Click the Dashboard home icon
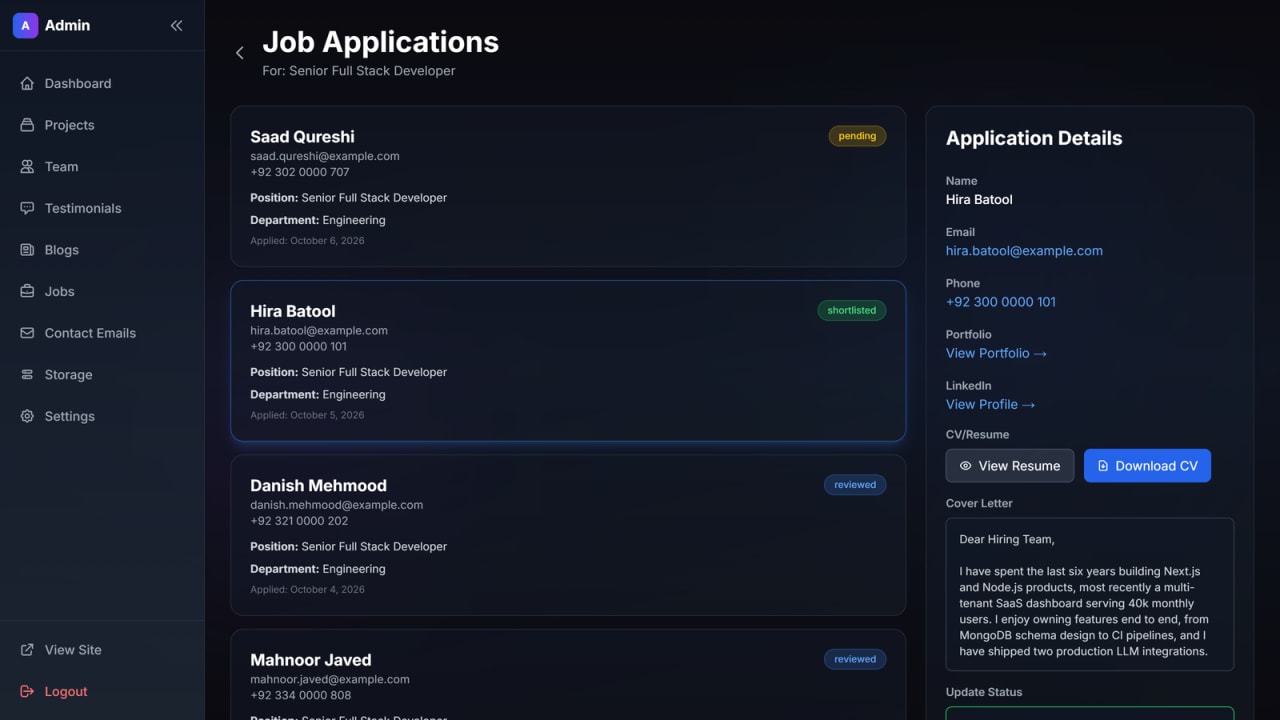Screen dimensions: 1280x720 point(27,83)
